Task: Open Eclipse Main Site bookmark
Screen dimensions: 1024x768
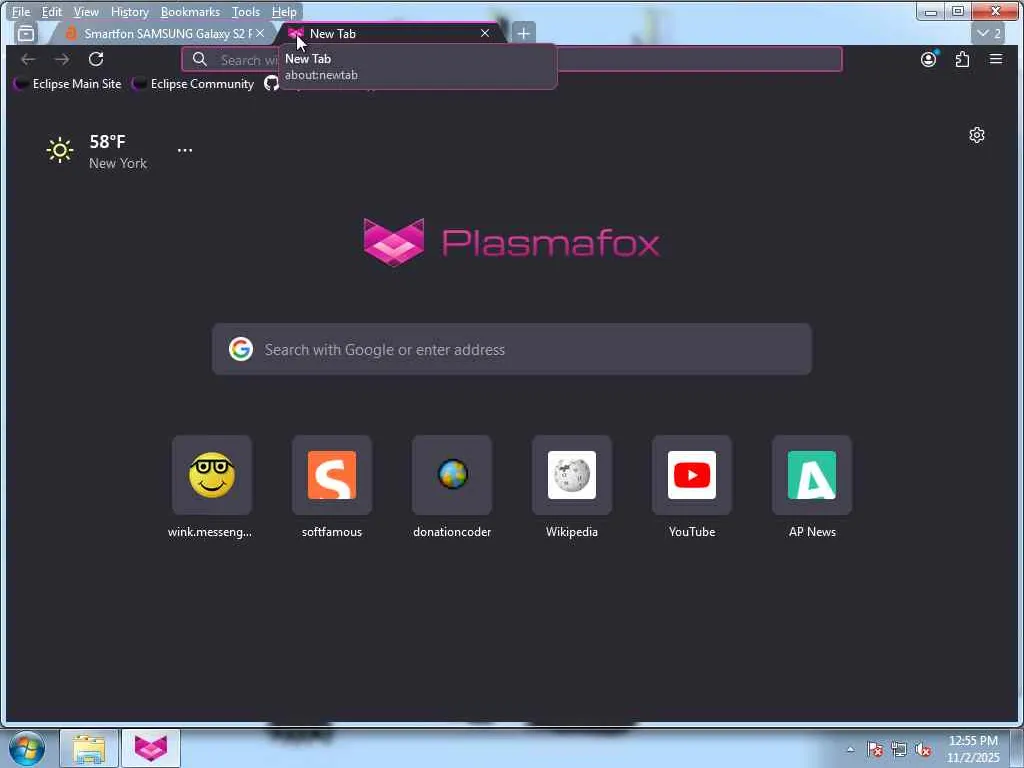Action: [68, 84]
